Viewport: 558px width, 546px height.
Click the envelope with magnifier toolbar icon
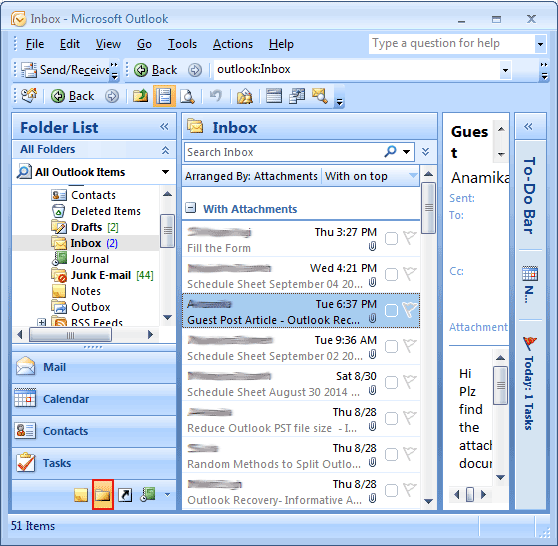pos(320,96)
